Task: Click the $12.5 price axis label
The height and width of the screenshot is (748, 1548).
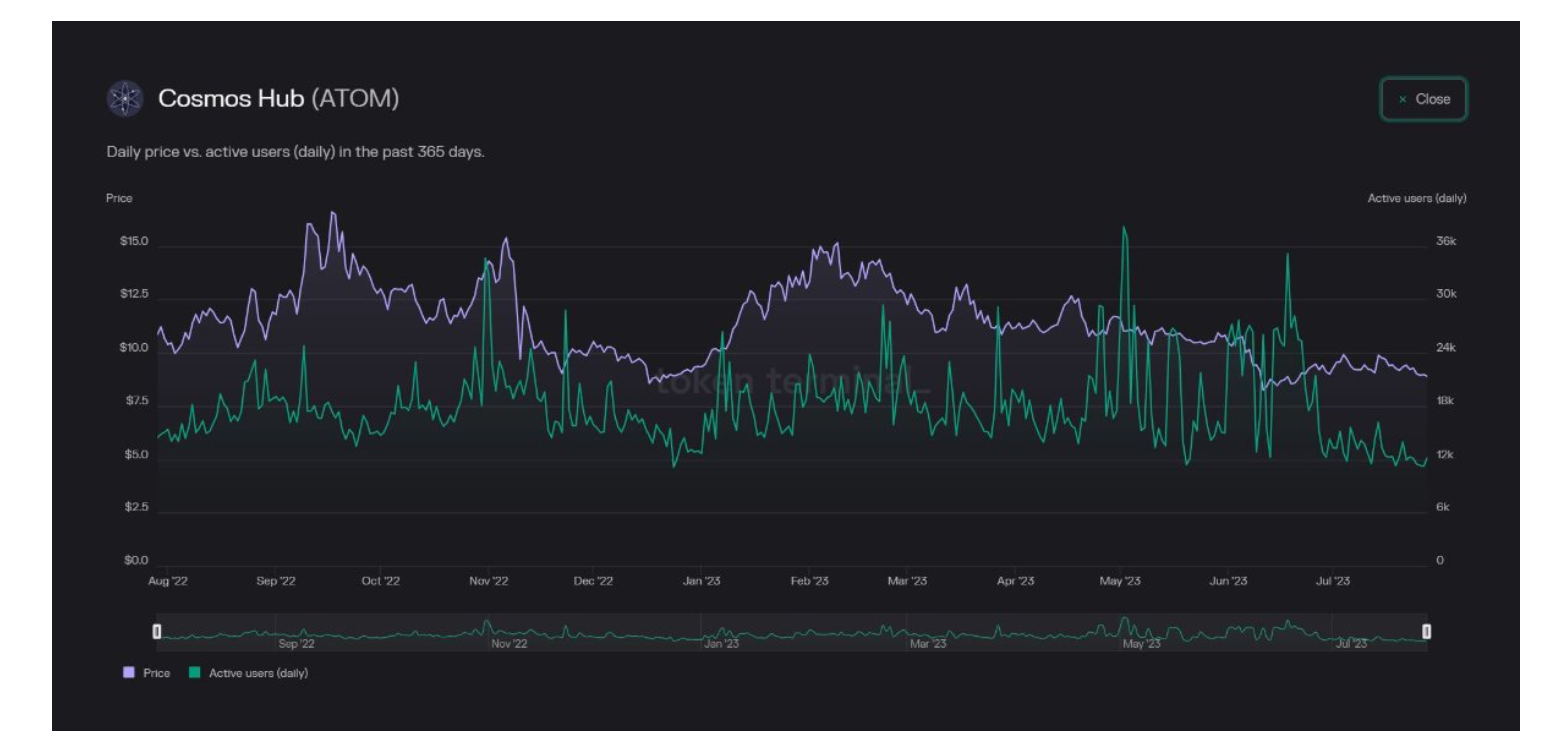Action: coord(133,295)
